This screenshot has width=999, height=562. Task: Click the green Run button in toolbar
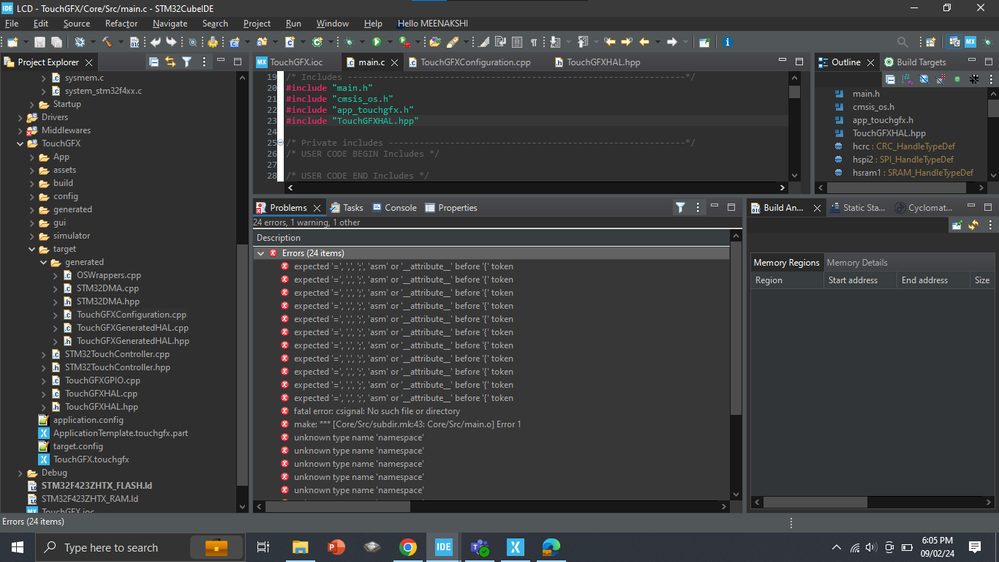pyautogui.click(x=377, y=42)
